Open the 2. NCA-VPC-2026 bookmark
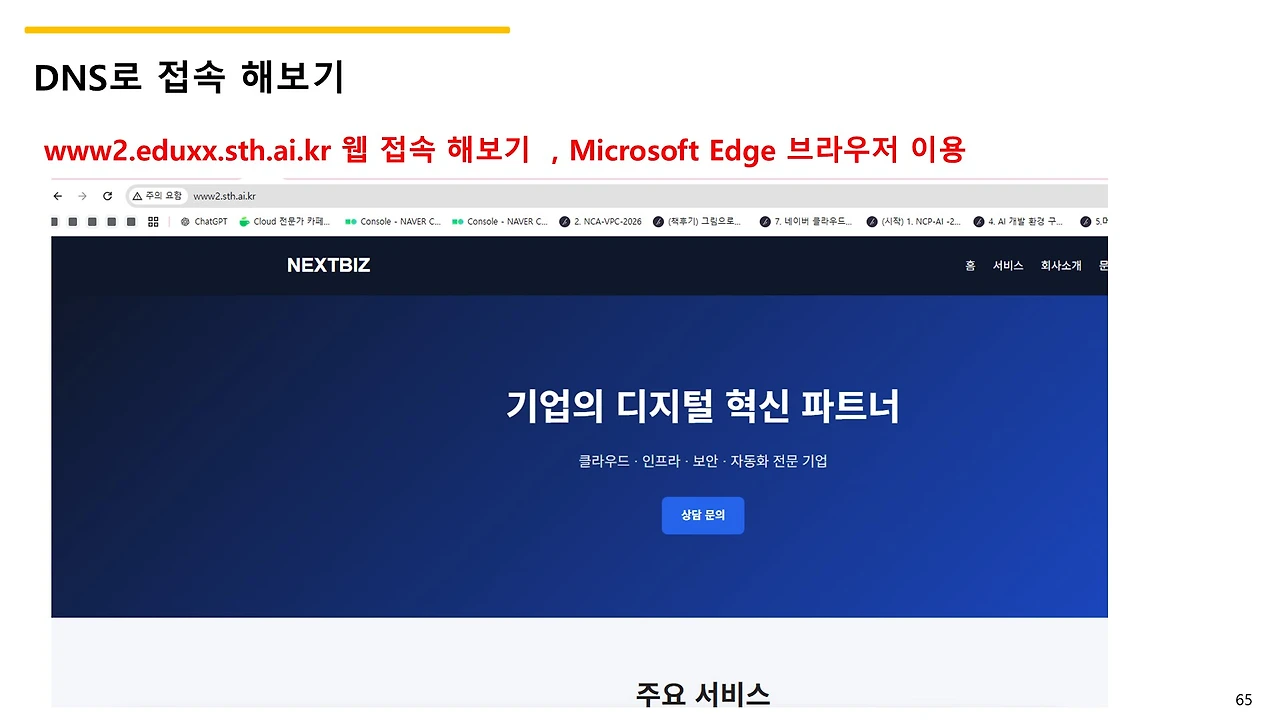Viewport: 1280px width, 720px height. [601, 222]
